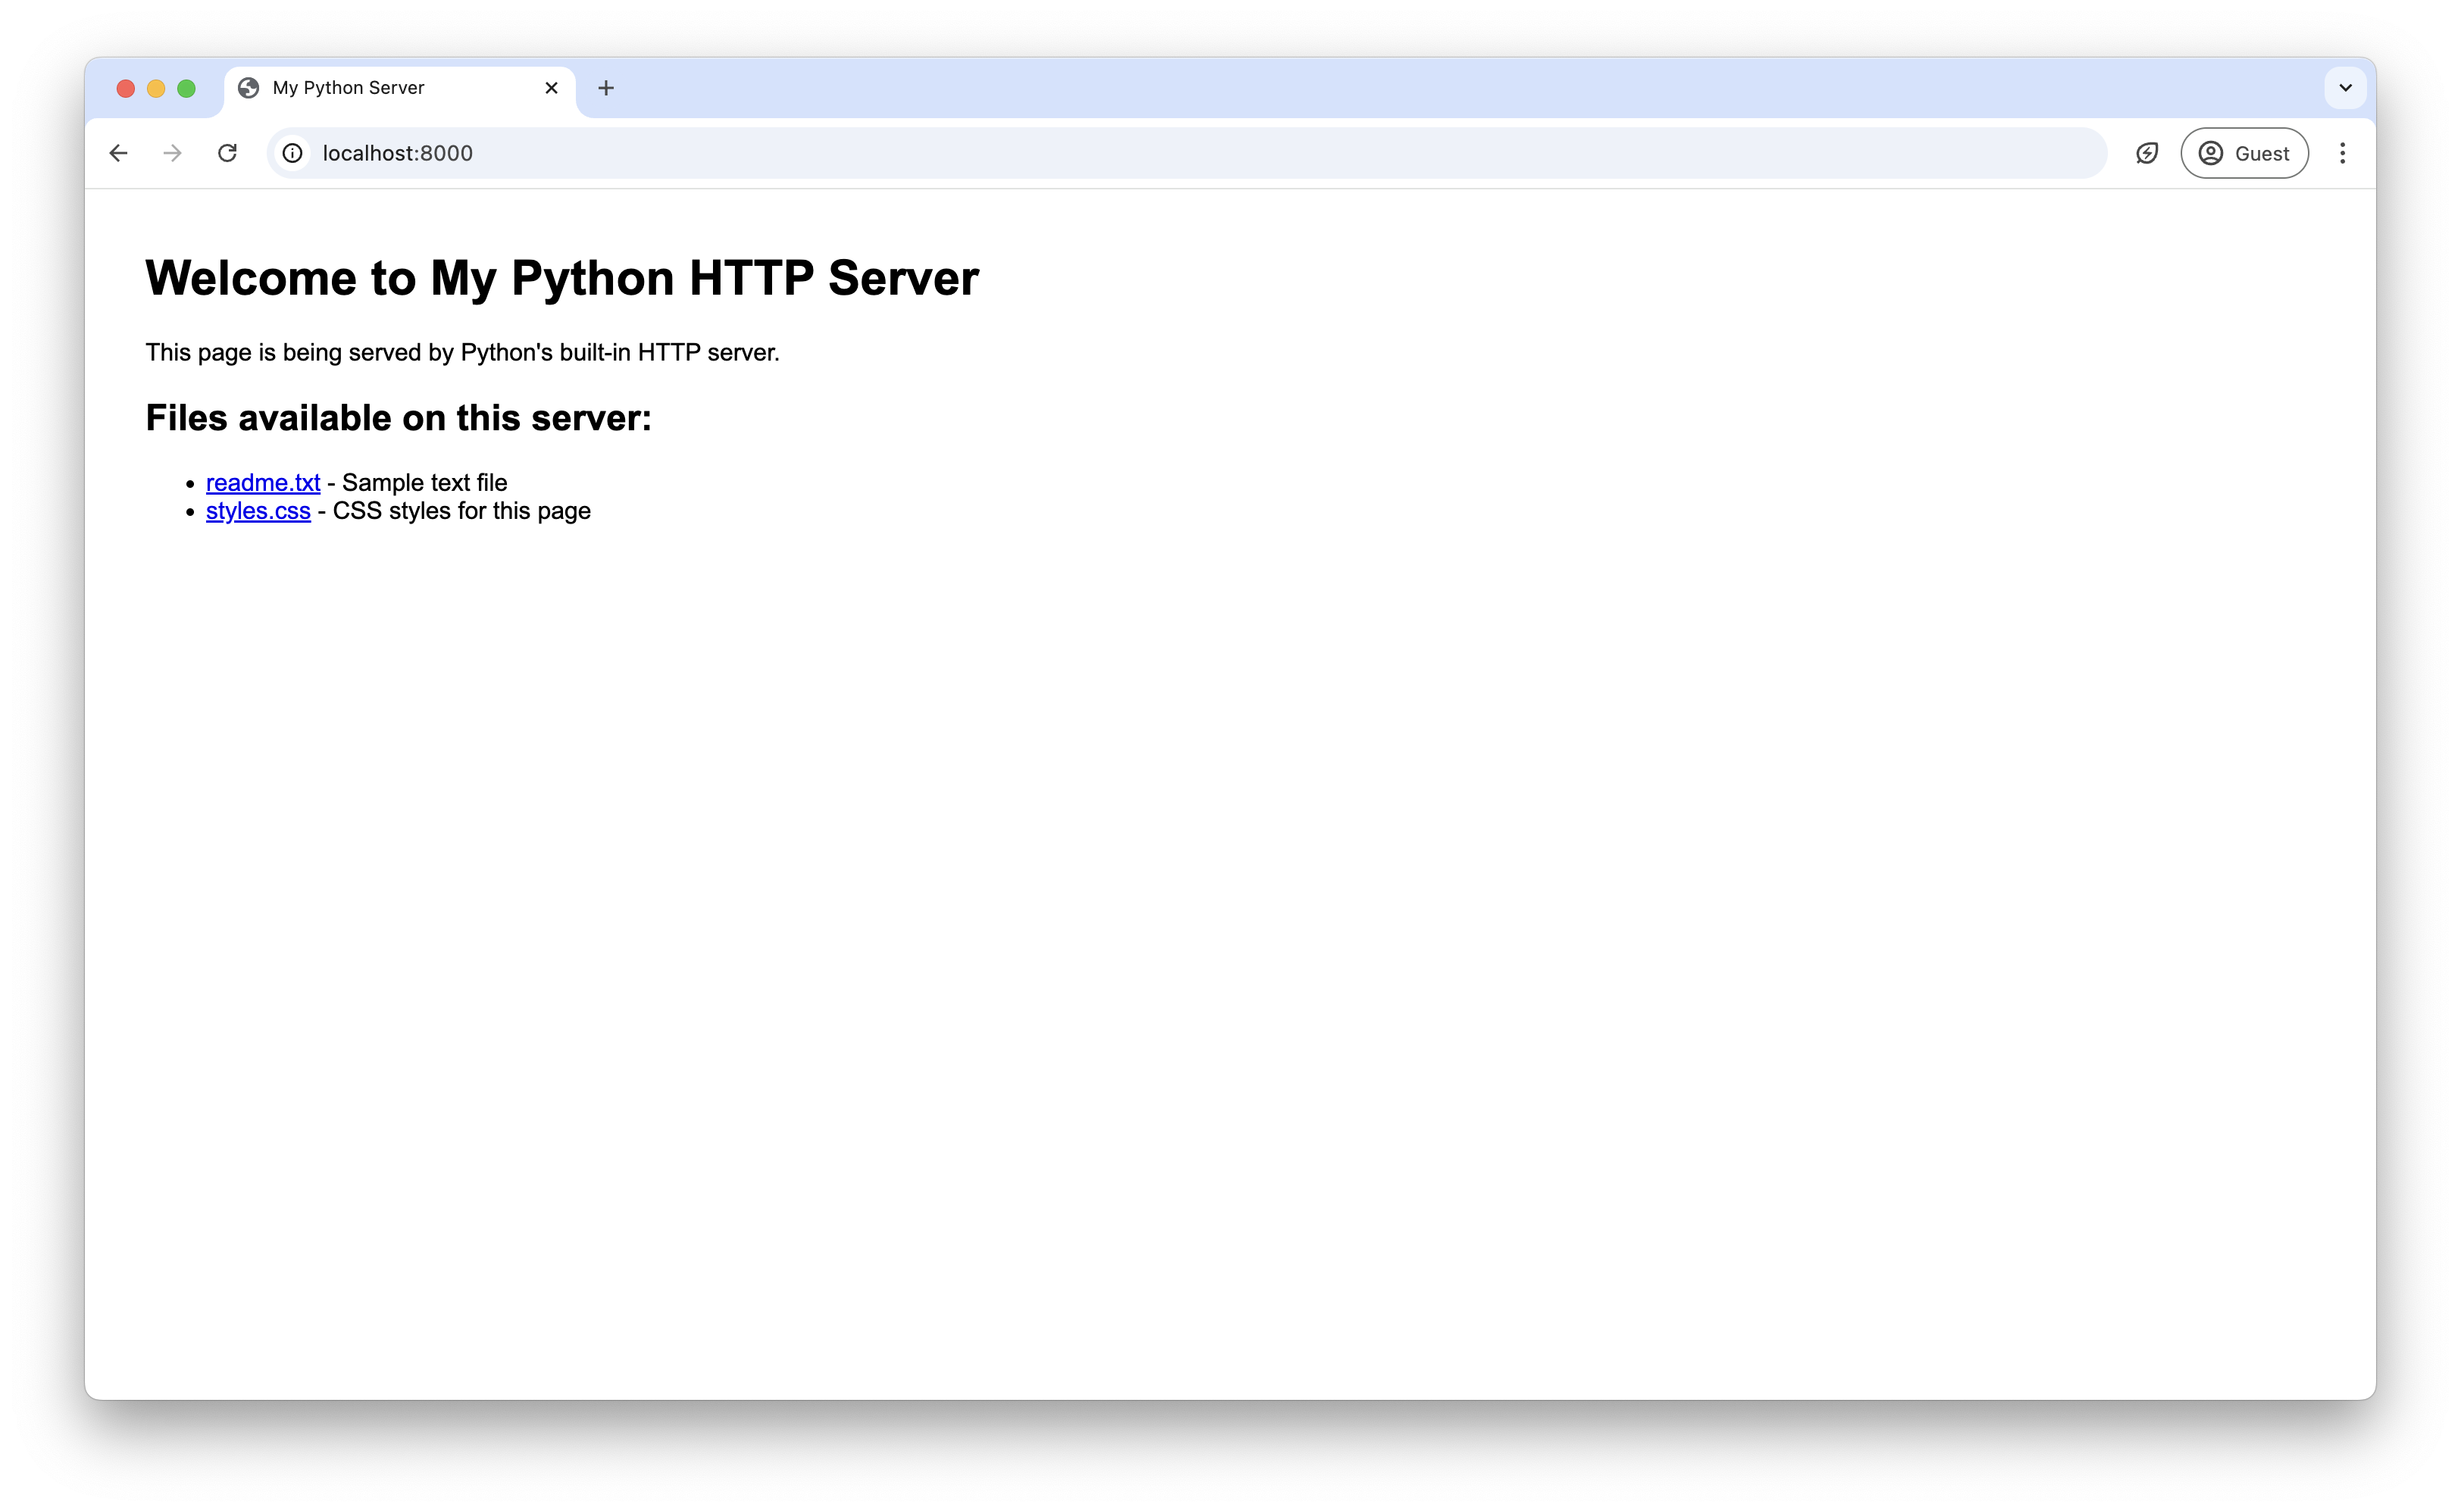2461x1512 pixels.
Task: Close the My Python Server tab
Action: [551, 88]
